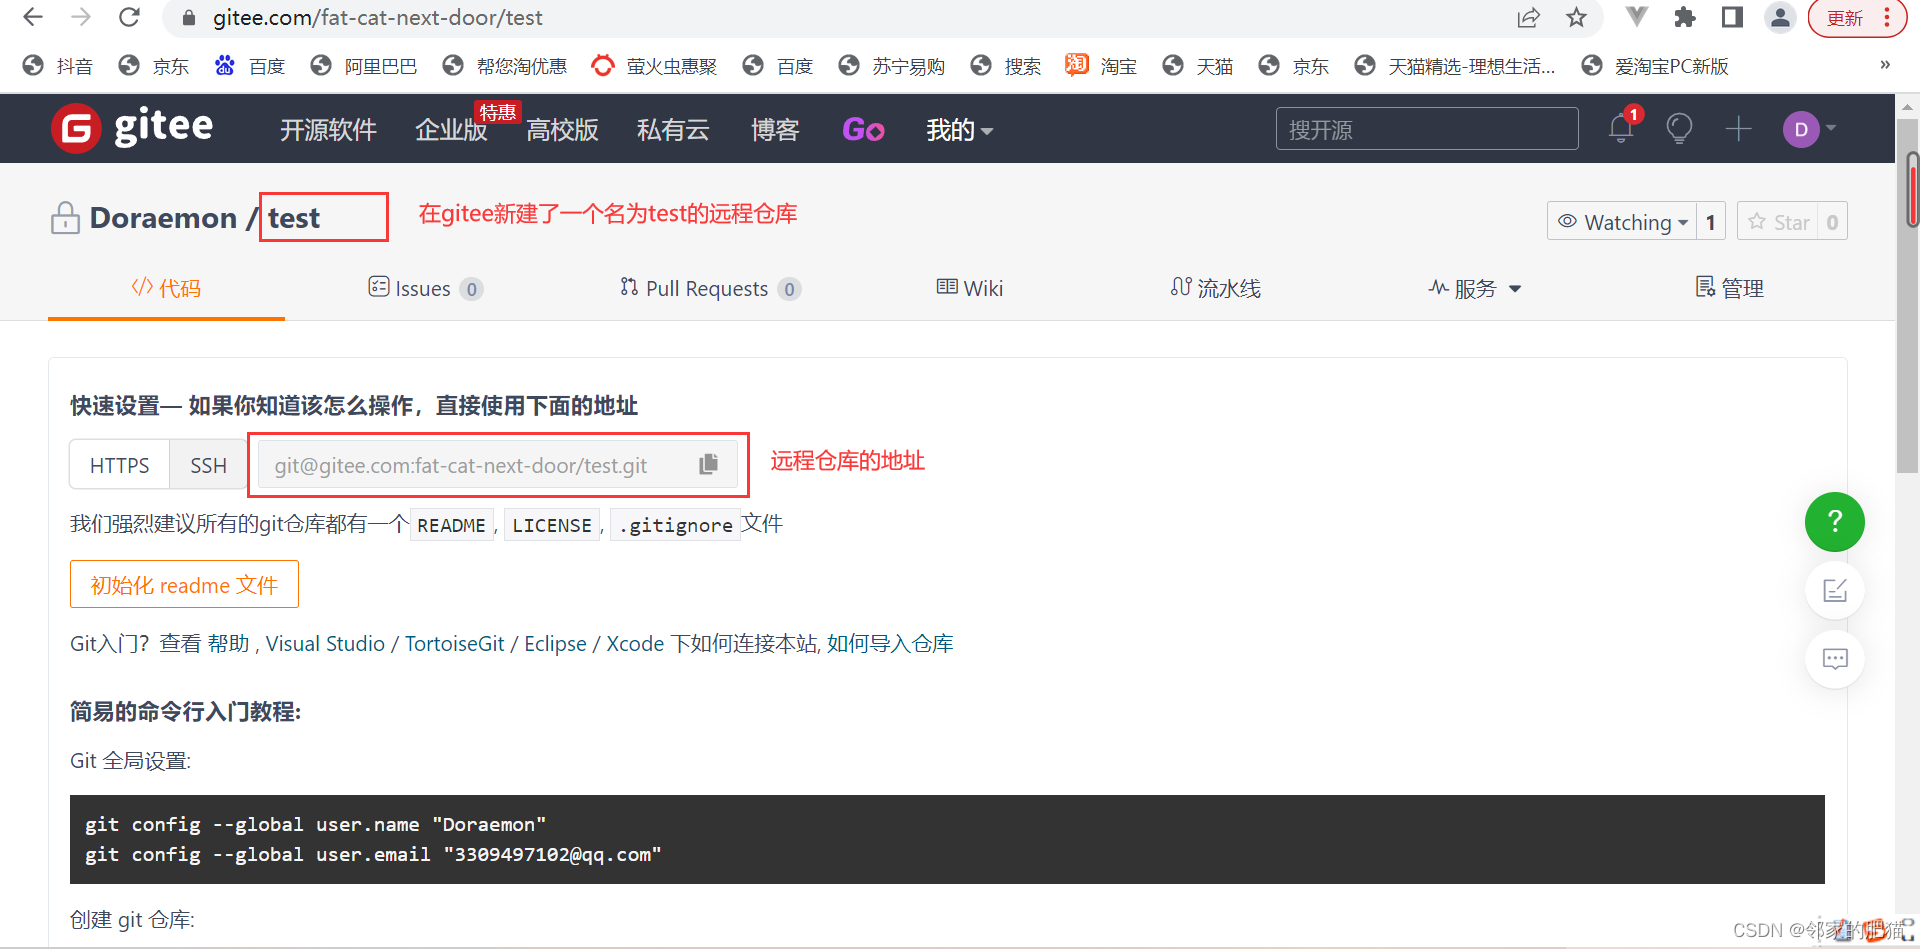
Task: Reload the page with refresh icon
Action: click(x=129, y=17)
